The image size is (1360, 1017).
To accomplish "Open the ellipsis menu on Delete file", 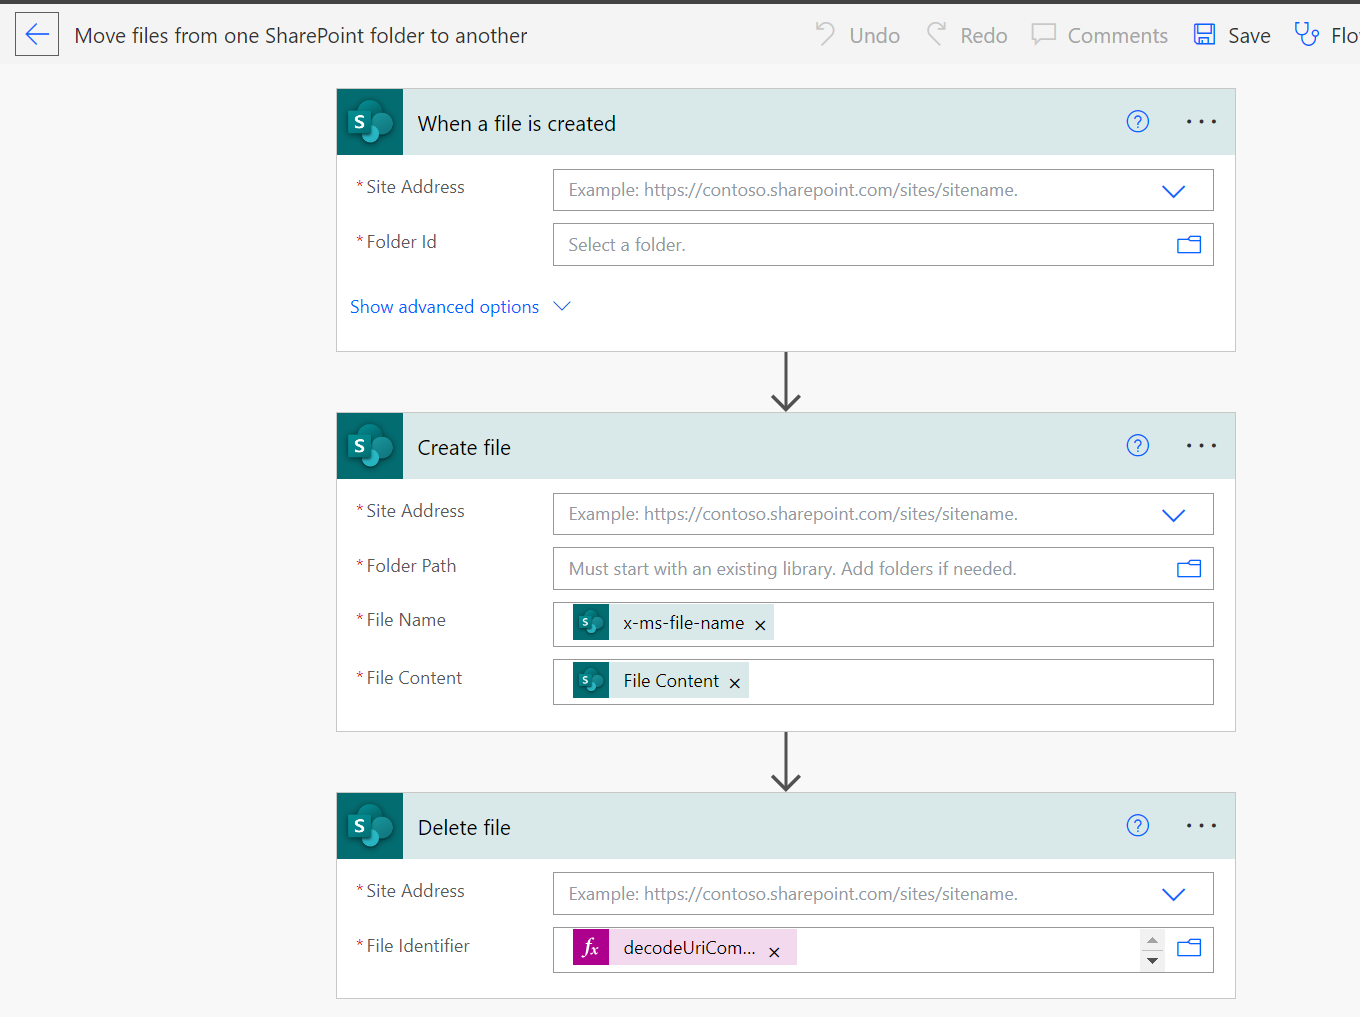I will (x=1200, y=825).
